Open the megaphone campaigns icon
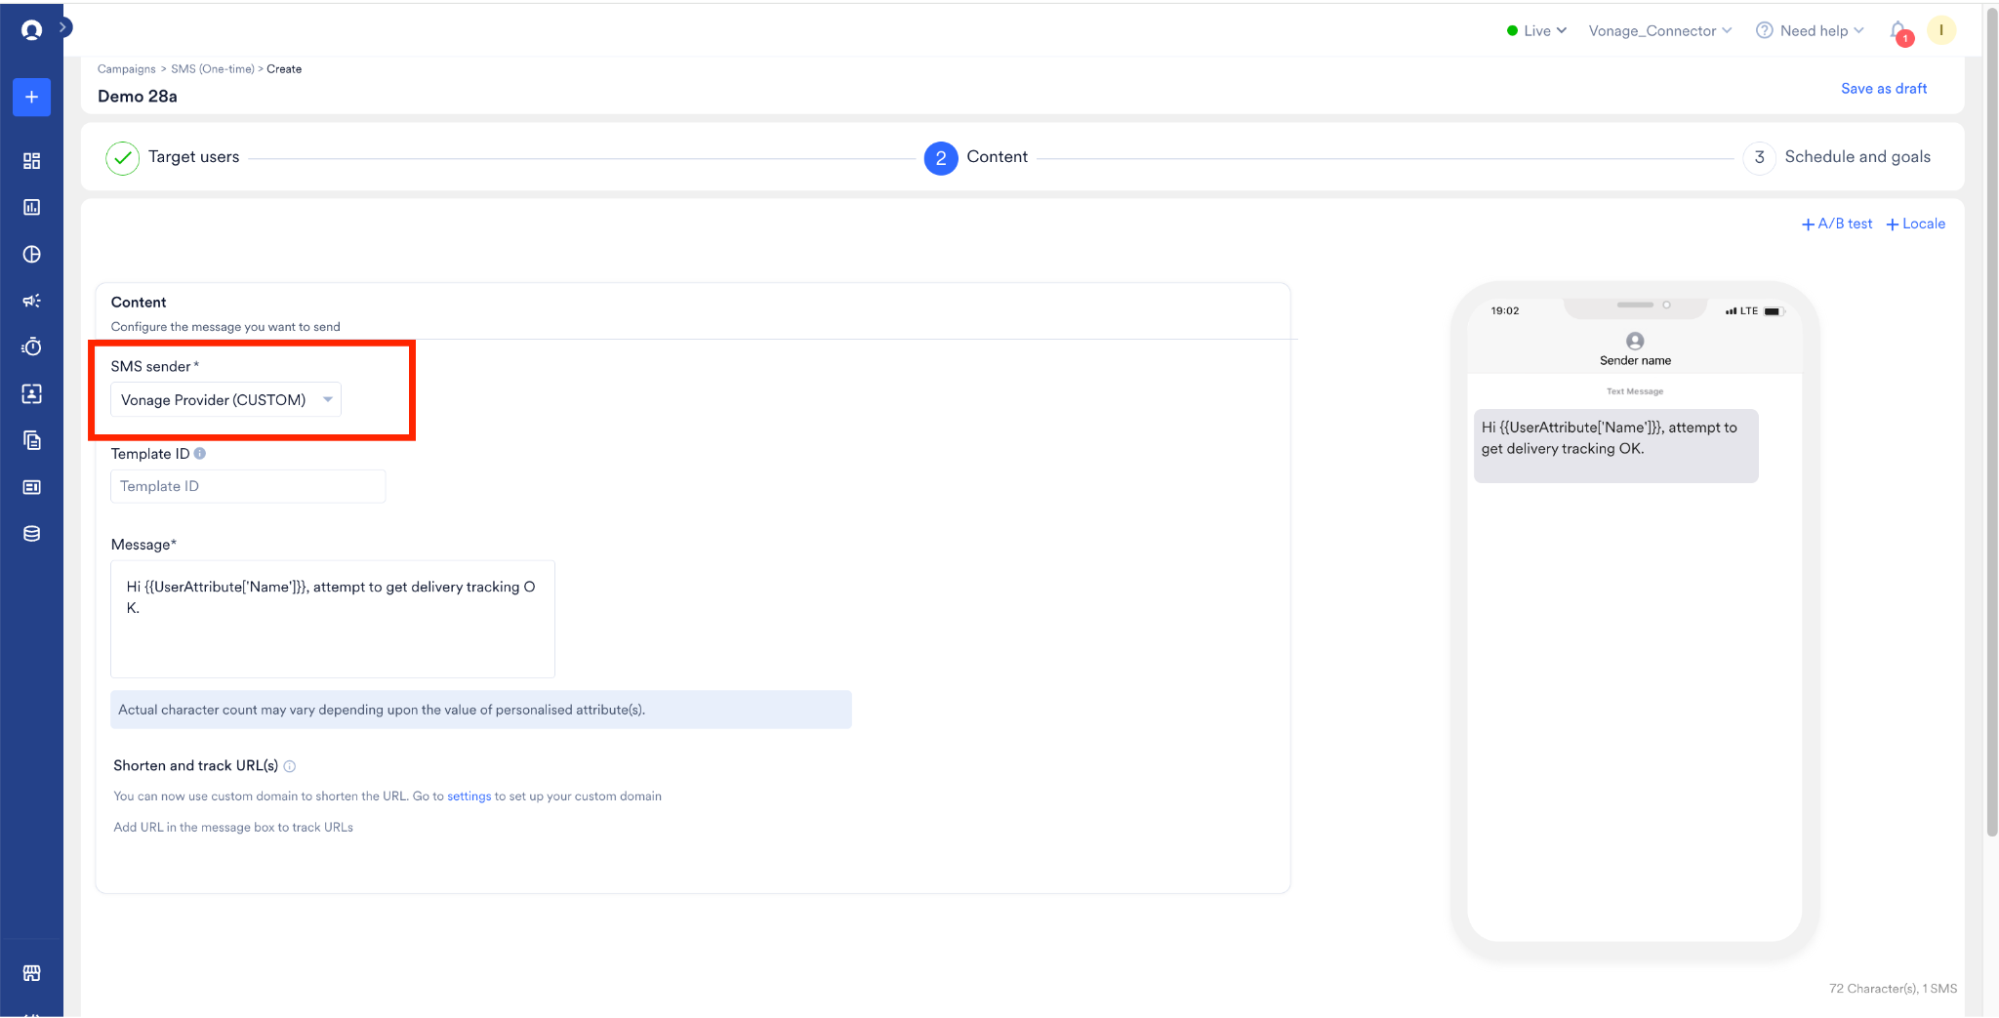The image size is (1999, 1018). [32, 301]
